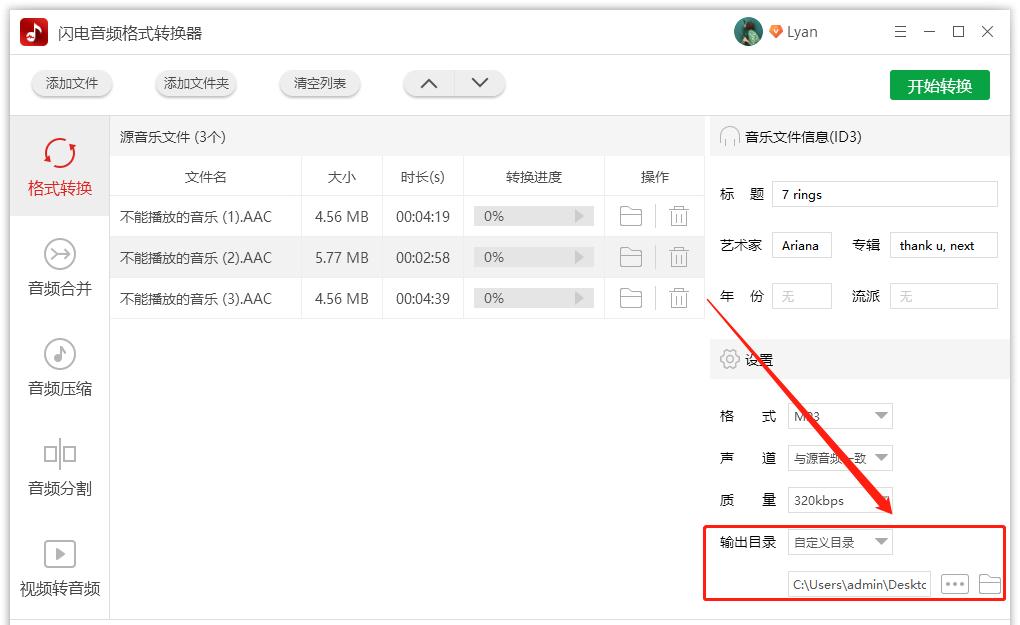This screenshot has width=1020, height=625.
Task: Expand the 质量 (quality) 320kbps dropdown
Action: (840, 500)
